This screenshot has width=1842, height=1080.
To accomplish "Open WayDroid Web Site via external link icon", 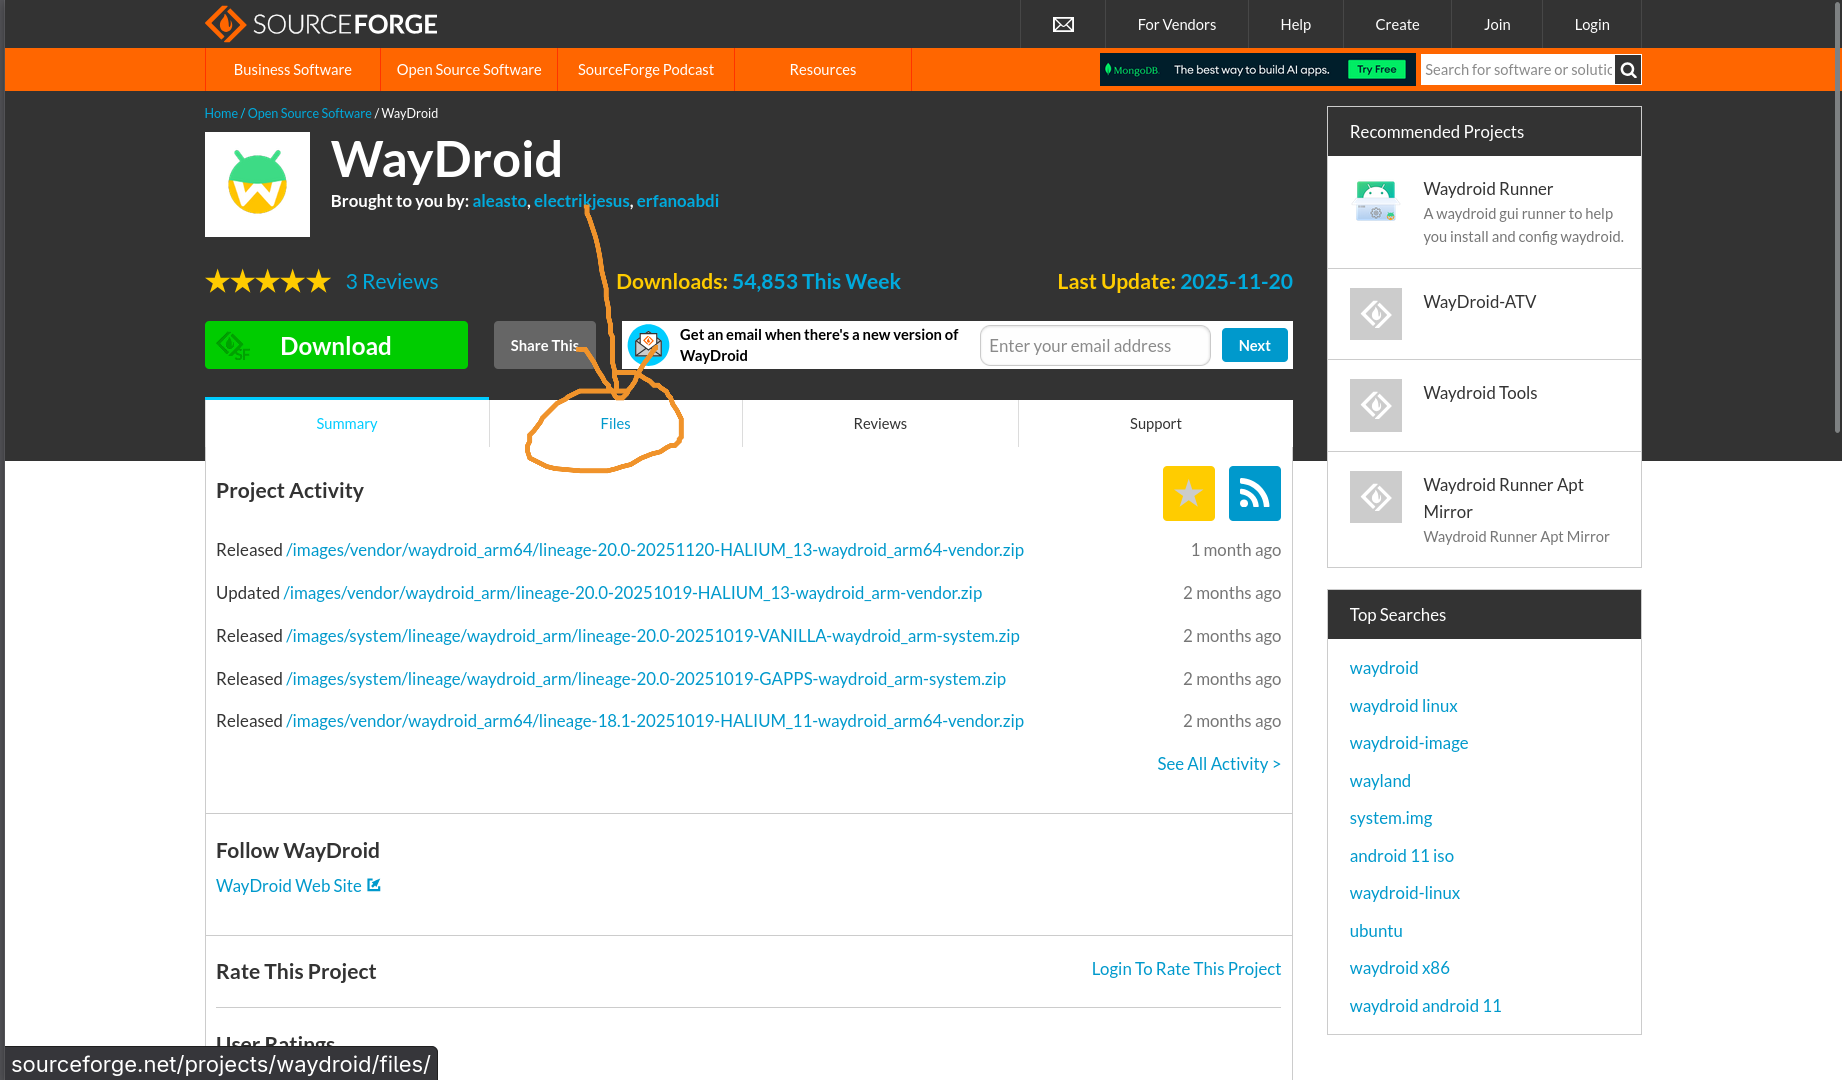I will [374, 884].
